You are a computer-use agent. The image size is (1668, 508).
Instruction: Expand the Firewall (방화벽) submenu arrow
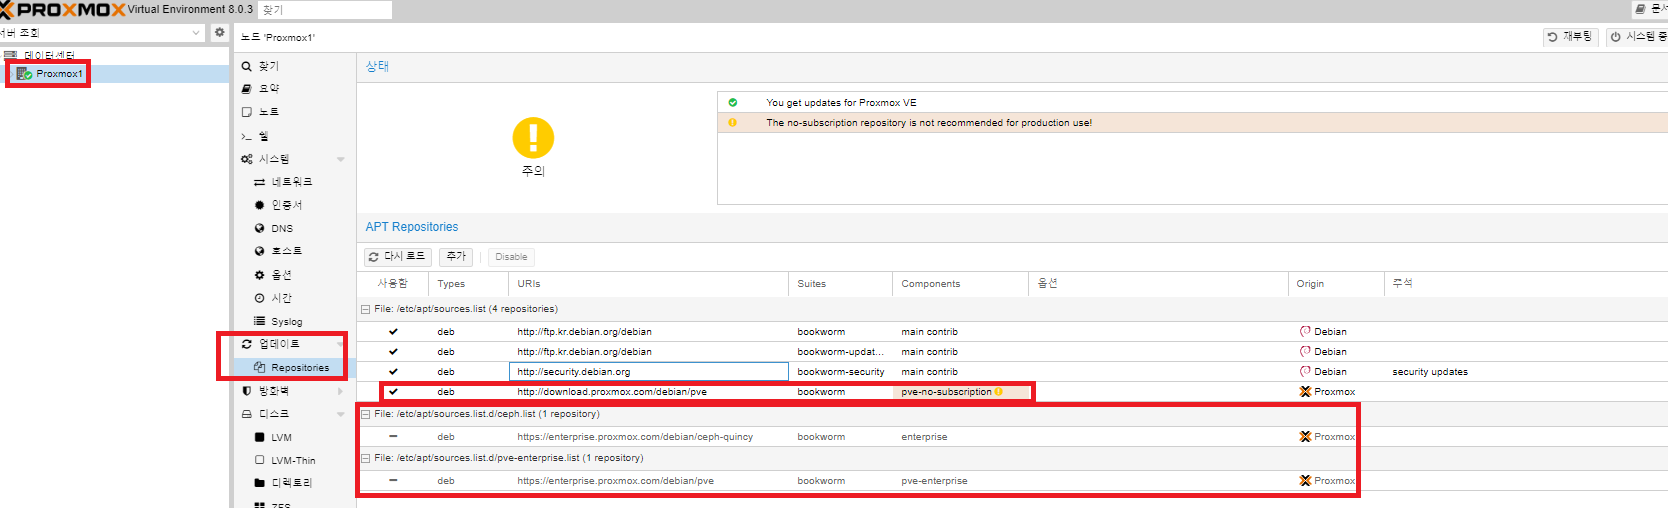tap(341, 391)
